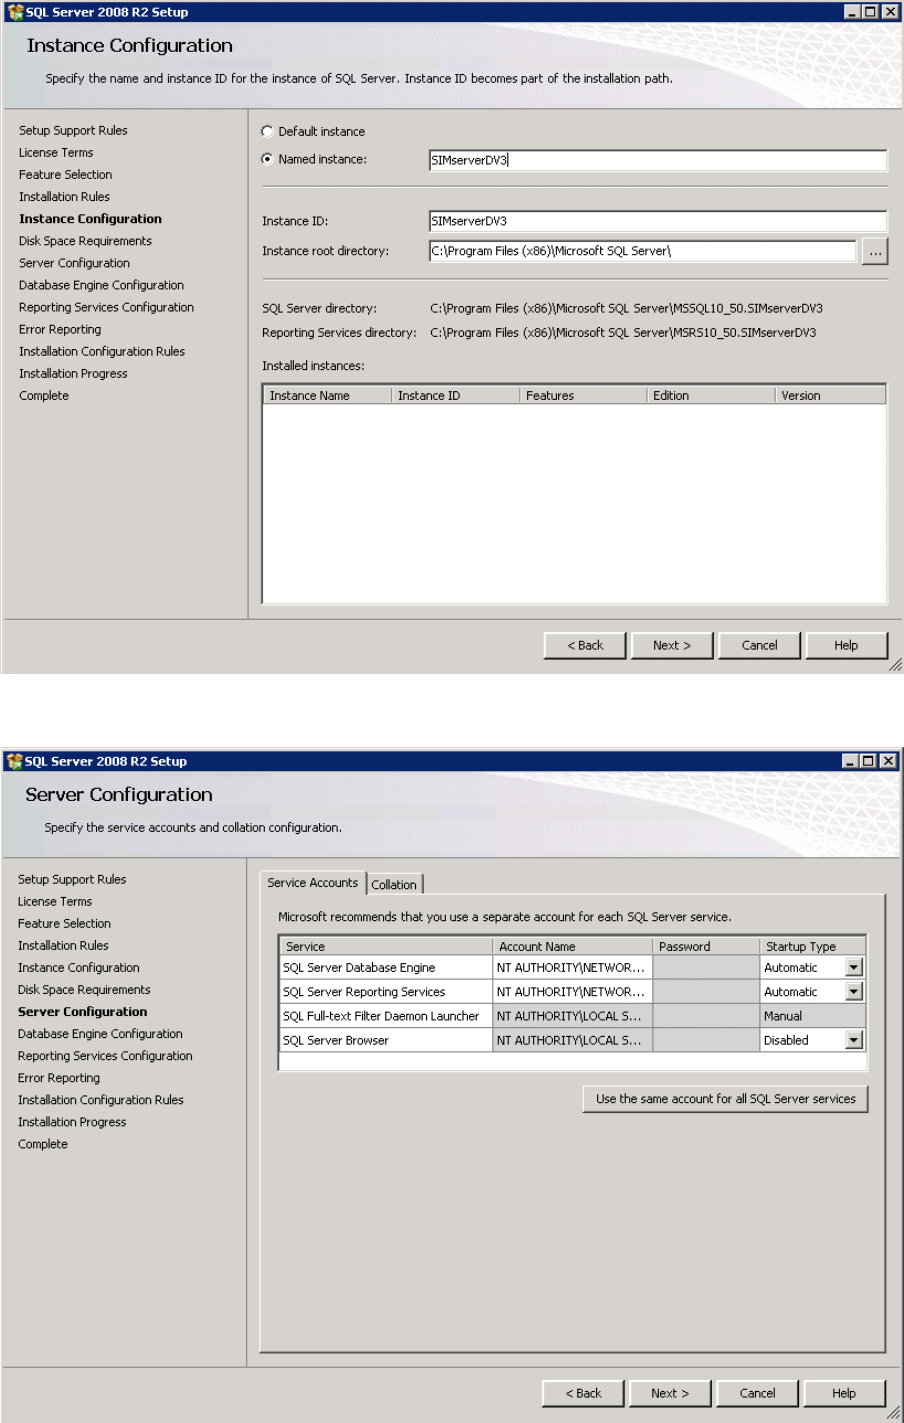The image size is (904, 1423).
Task: Click Use the same account for all services
Action: click(726, 1099)
